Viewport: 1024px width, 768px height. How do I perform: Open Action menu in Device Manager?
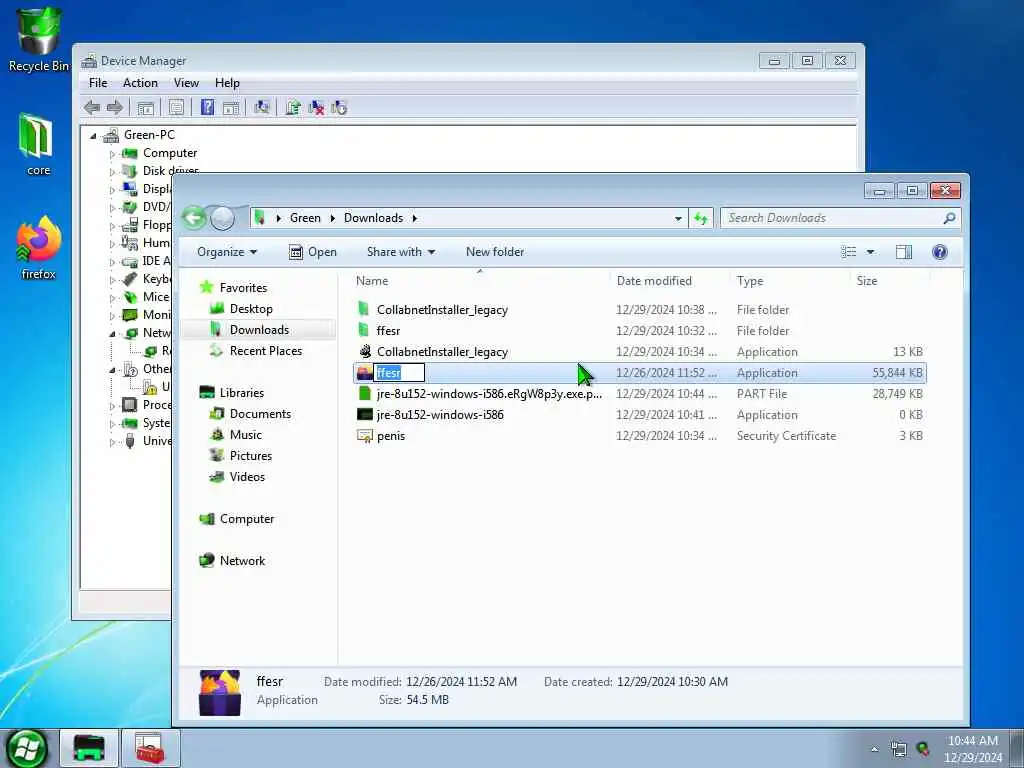[x=140, y=83]
